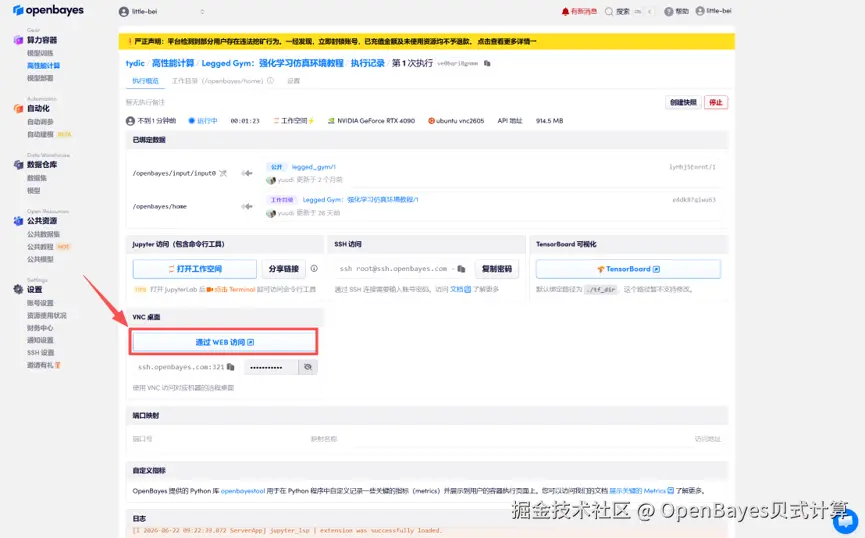Click info icon beside 工作目录 tab
The image size is (865, 538).
tap(270, 81)
